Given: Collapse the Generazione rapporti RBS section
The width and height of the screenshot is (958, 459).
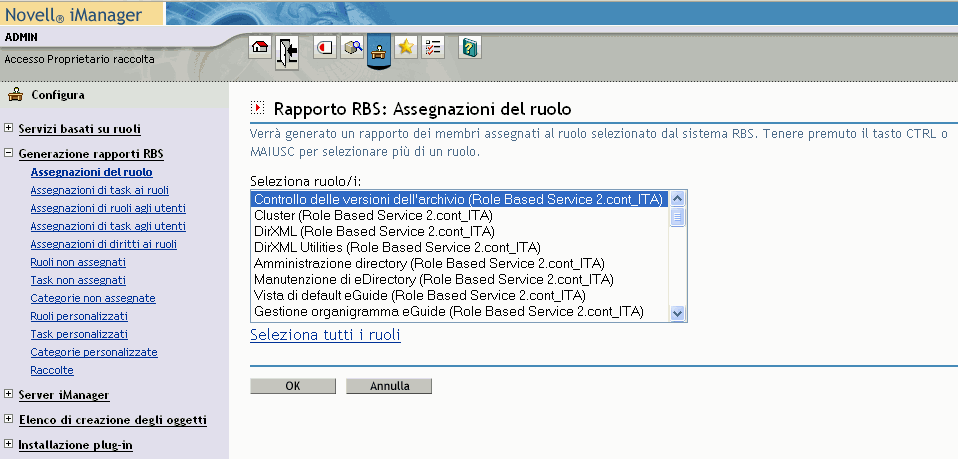Looking at the screenshot, I should (9, 153).
